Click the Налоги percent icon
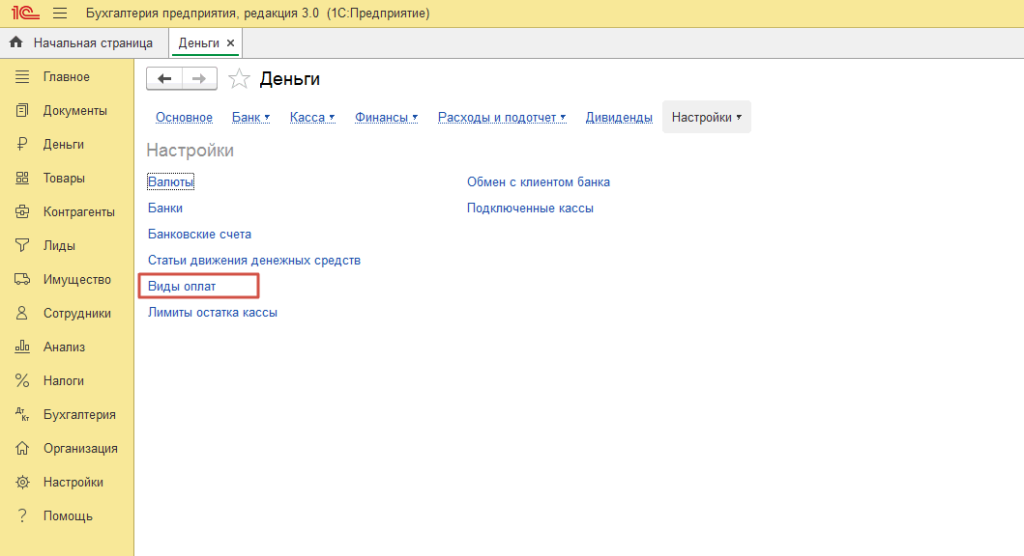 (x=22, y=380)
